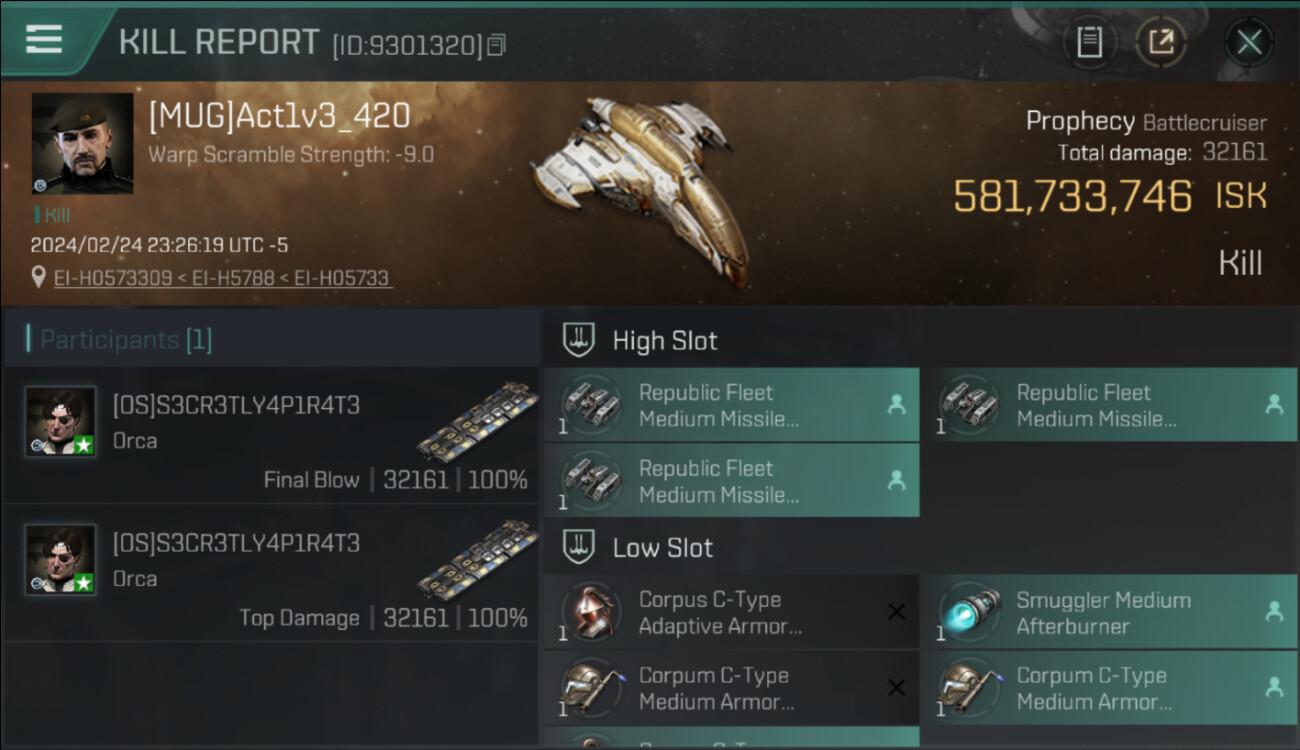The width and height of the screenshot is (1300, 750).
Task: Open the hamburger main menu
Action: click(x=44, y=40)
